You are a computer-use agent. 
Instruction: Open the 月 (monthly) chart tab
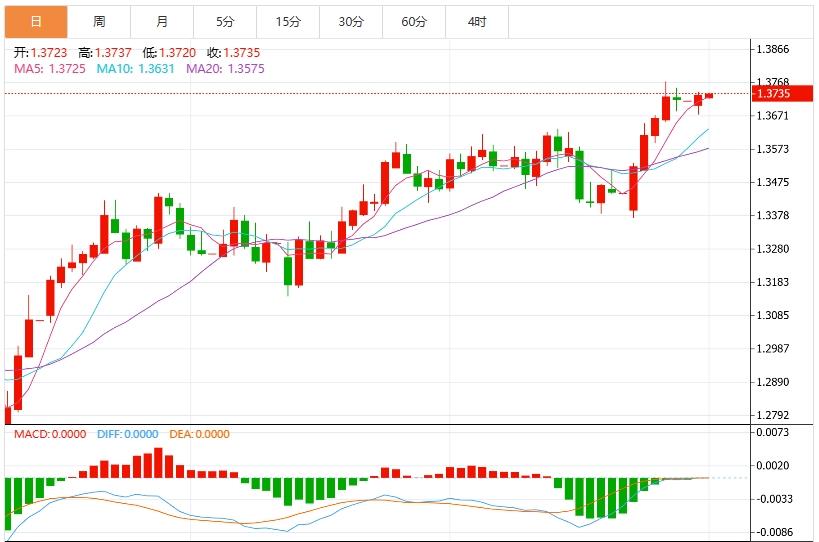coord(162,21)
